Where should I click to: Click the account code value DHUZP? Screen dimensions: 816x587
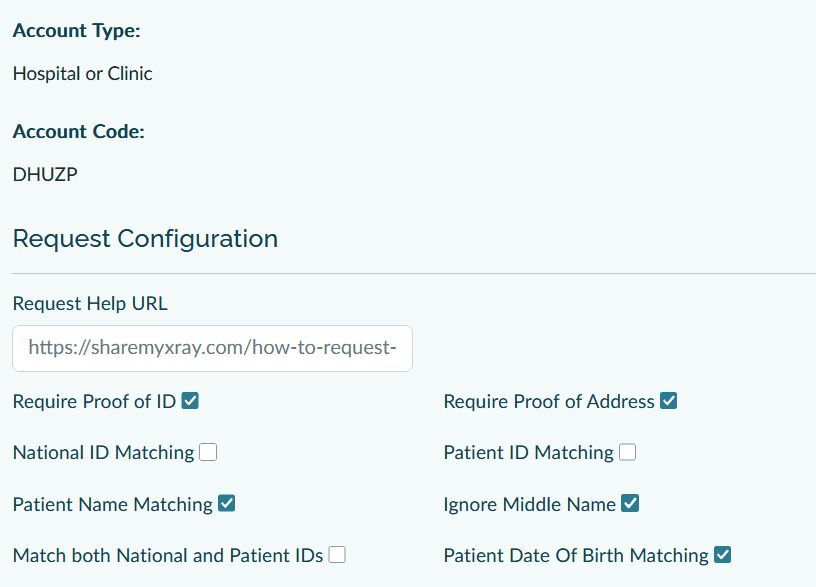pyautogui.click(x=45, y=175)
